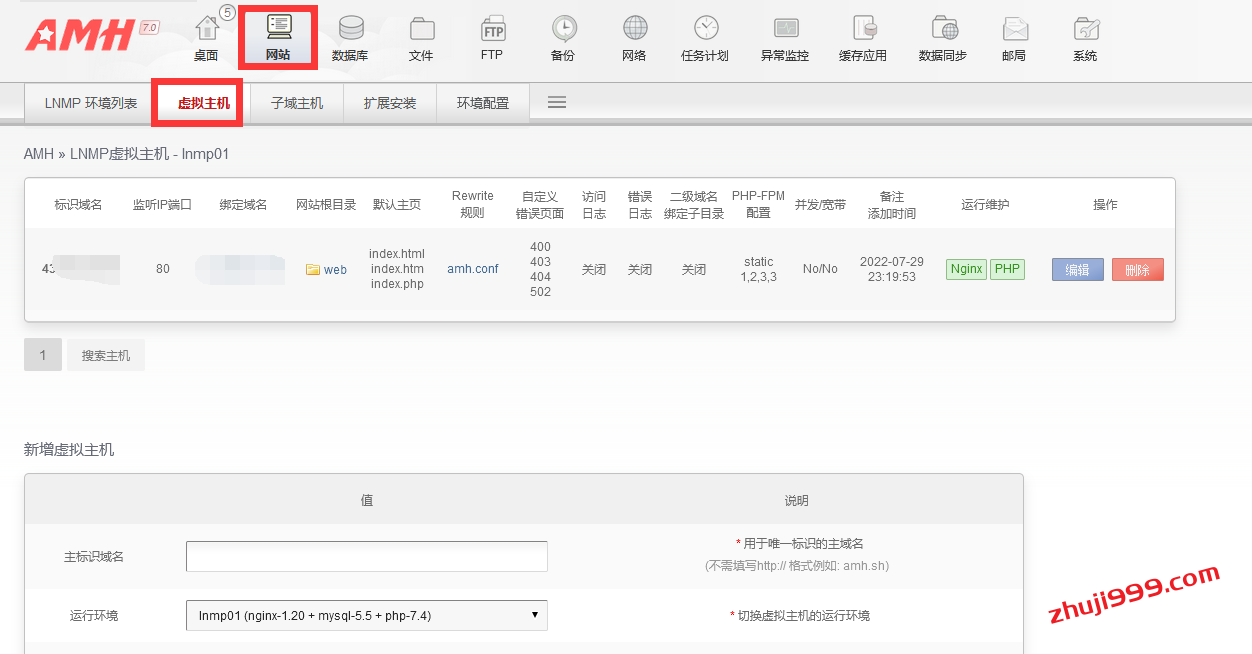Open the 邮局 mail icon
Viewport: 1252px width, 654px height.
coord(1014,38)
